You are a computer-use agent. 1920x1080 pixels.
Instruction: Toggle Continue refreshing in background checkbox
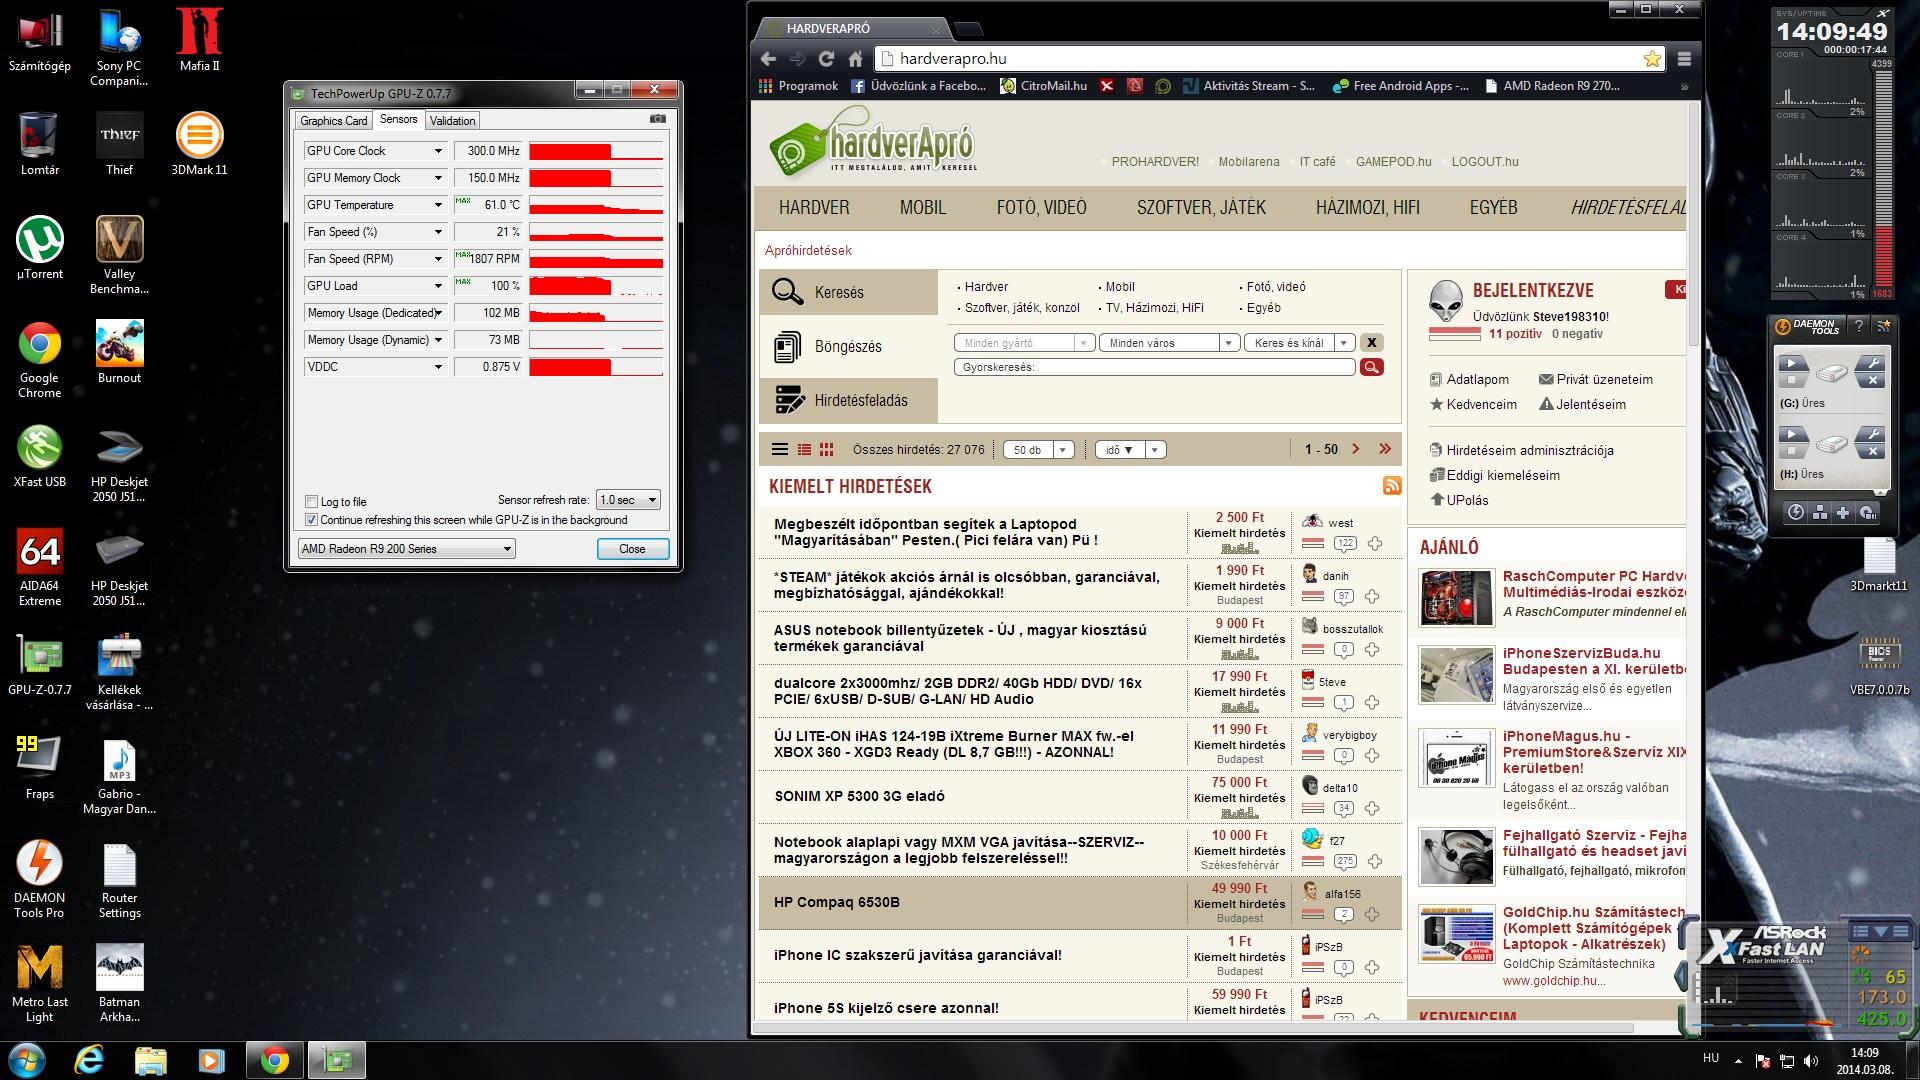[x=311, y=520]
